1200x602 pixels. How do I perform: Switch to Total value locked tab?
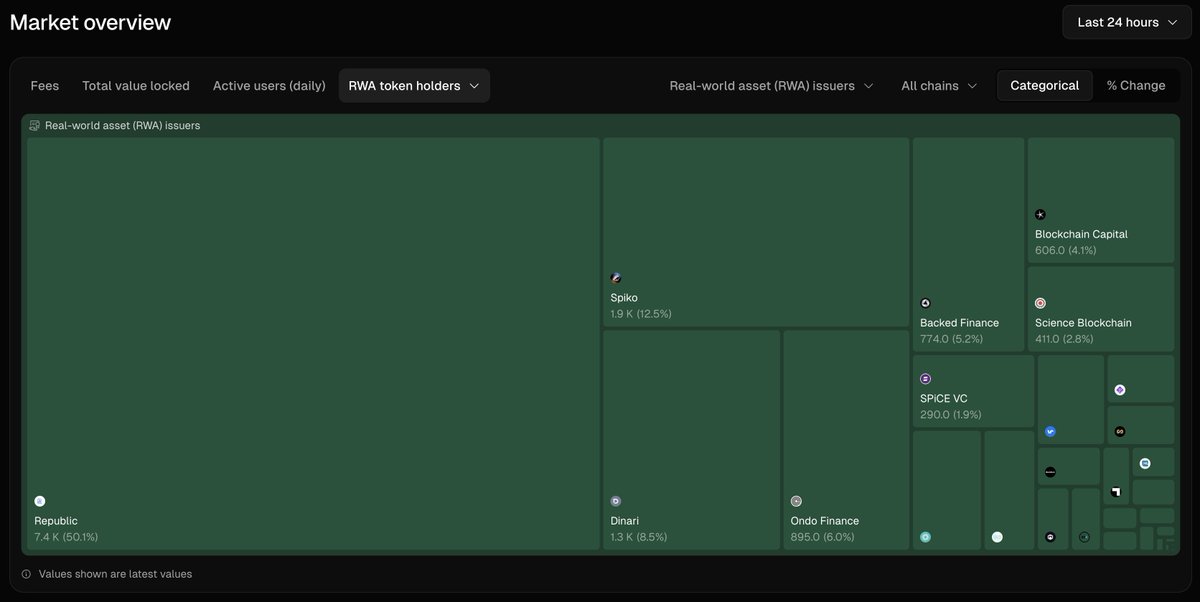[136, 86]
